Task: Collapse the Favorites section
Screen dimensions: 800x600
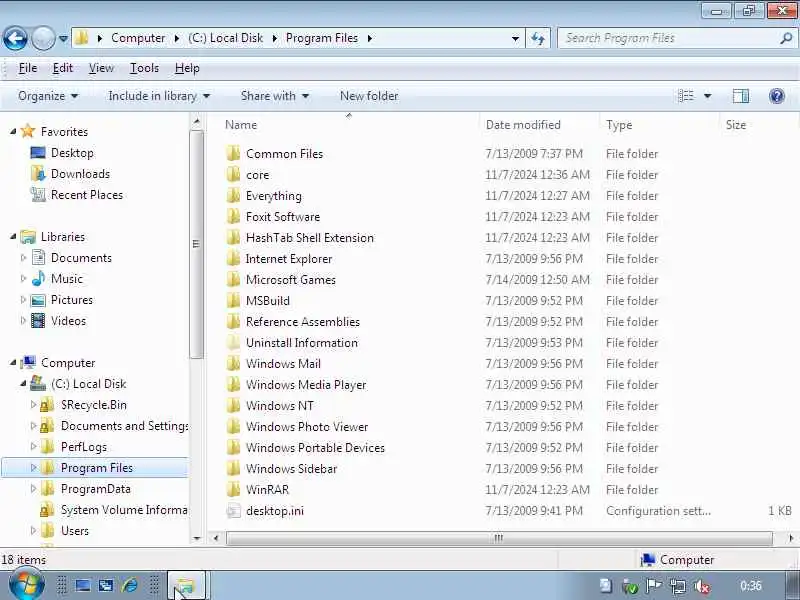Action: [x=13, y=132]
